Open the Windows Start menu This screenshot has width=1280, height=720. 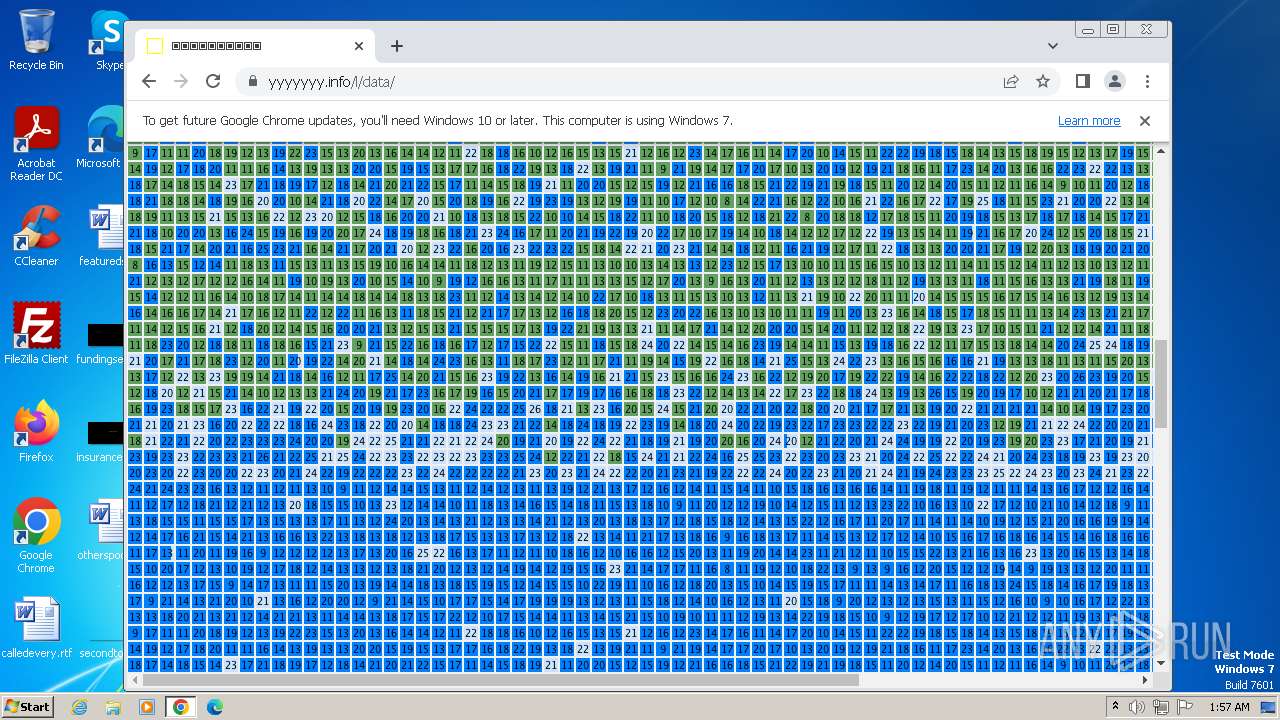27,706
